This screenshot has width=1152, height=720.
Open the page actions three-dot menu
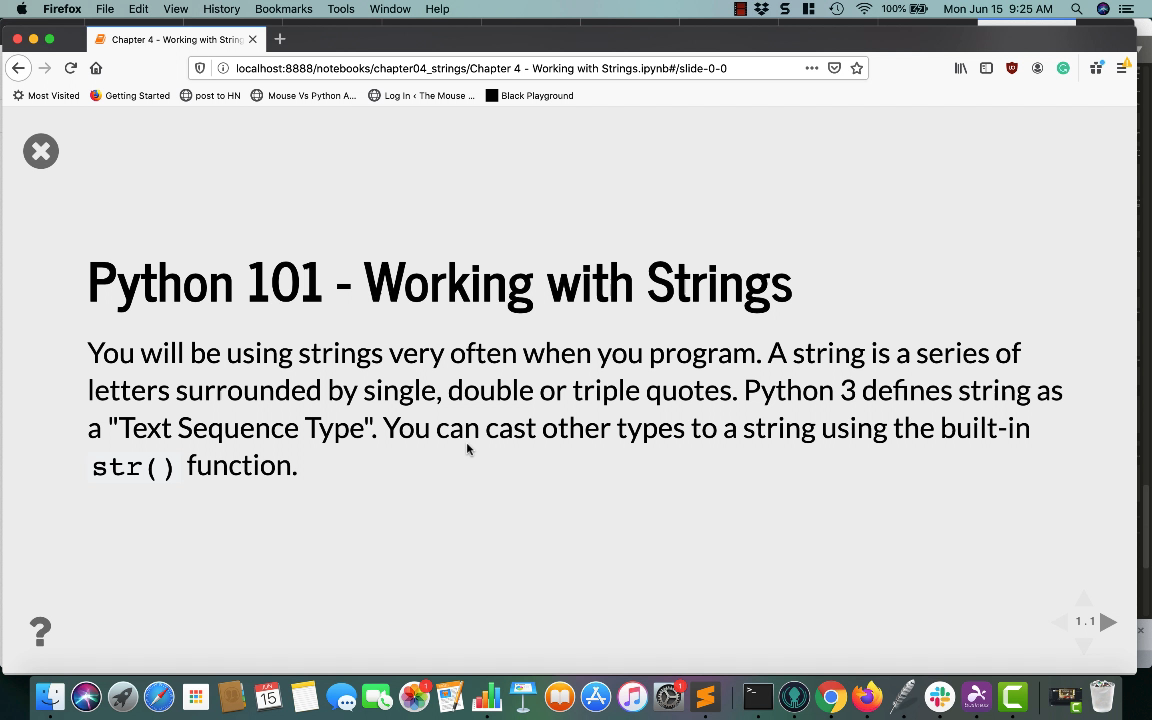tap(811, 68)
